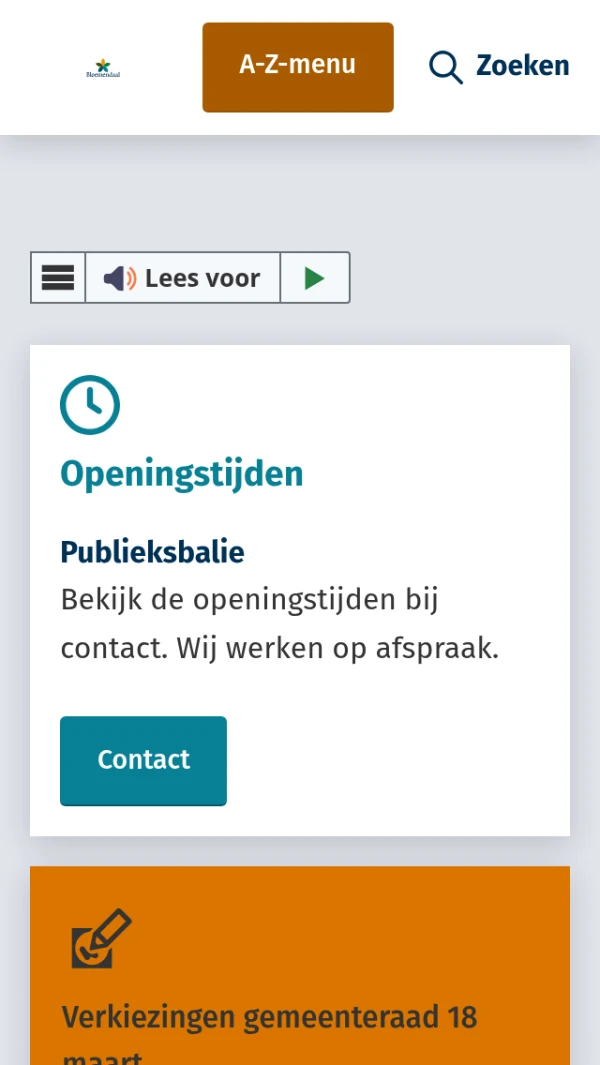Open the Contact page button
Viewport: 600px width, 1065px height.
[x=143, y=761]
